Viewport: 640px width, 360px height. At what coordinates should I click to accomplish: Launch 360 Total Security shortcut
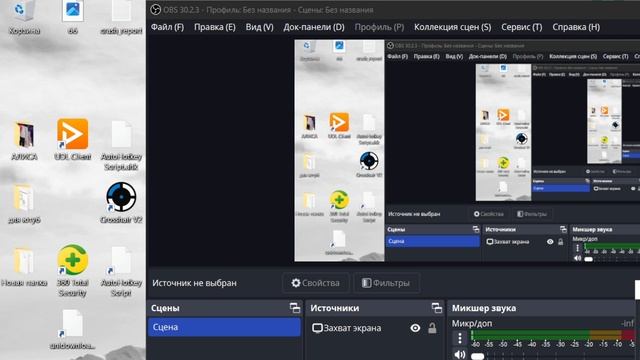73,271
